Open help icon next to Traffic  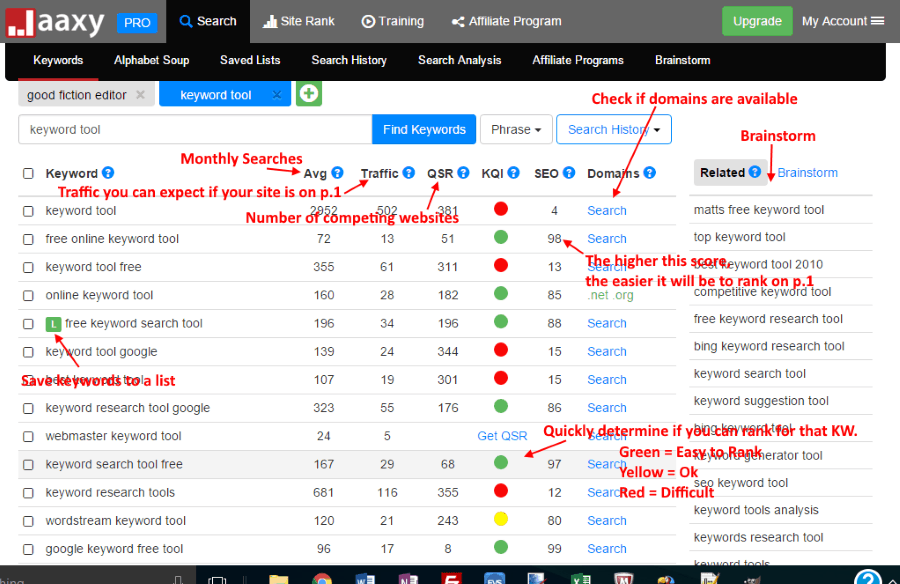(409, 173)
